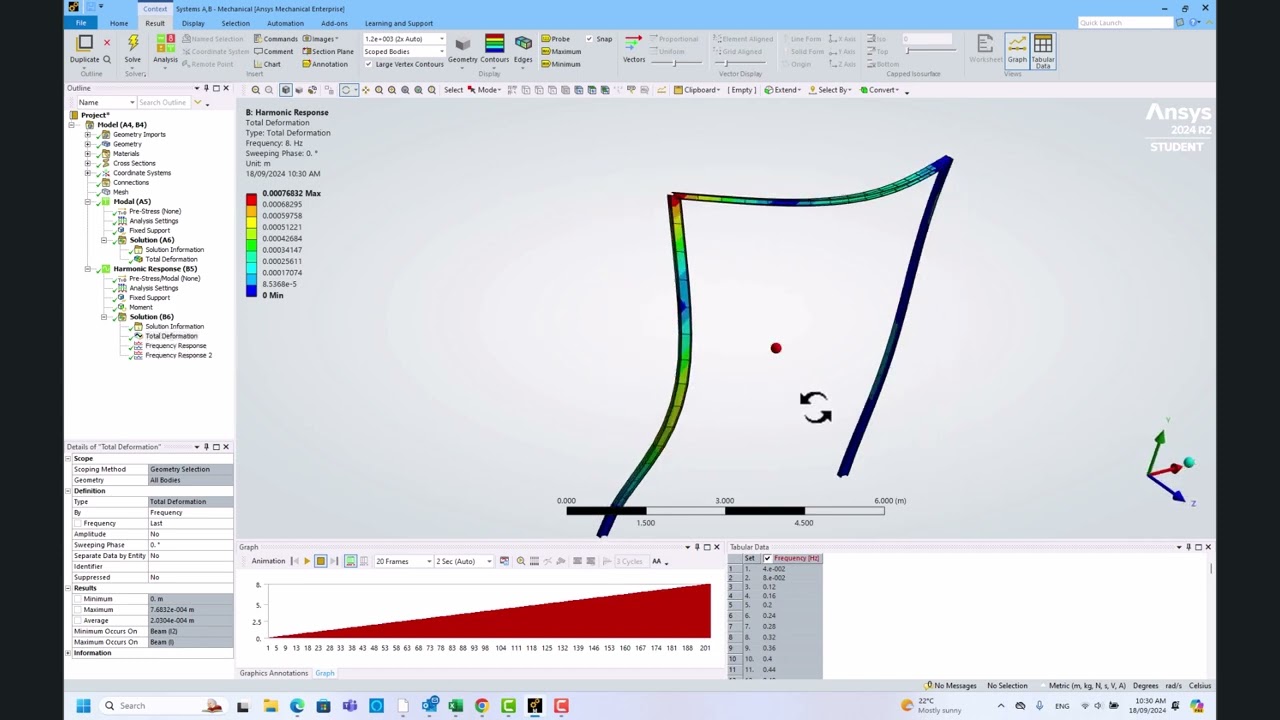This screenshot has height=720, width=1280.
Task: Open the Contours rainbow icon
Action: (x=494, y=43)
